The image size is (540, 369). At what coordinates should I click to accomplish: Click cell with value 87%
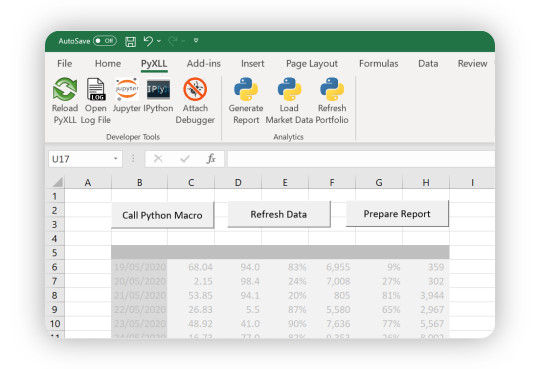[285, 309]
